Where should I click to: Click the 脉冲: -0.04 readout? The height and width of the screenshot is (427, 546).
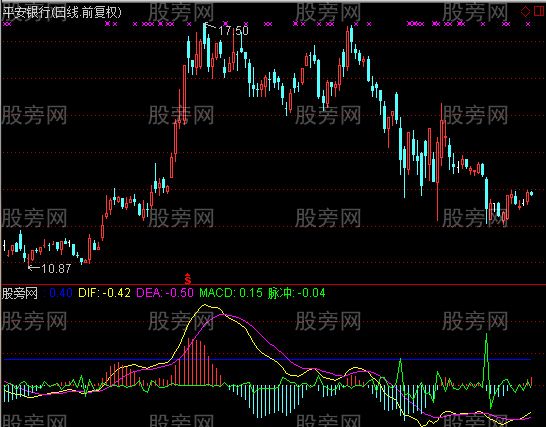297,293
